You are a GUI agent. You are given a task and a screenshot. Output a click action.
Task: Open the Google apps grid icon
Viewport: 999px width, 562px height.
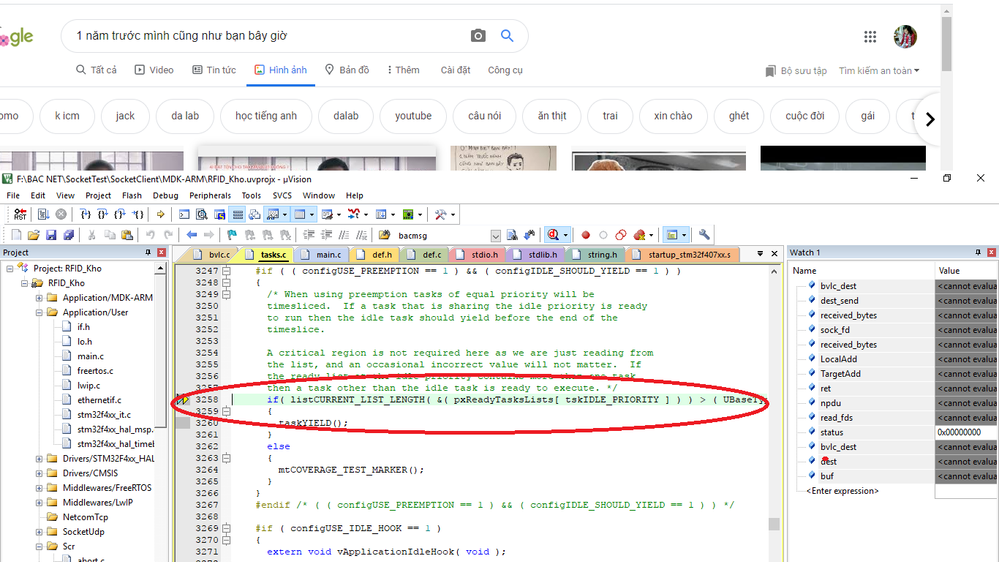coord(870,36)
